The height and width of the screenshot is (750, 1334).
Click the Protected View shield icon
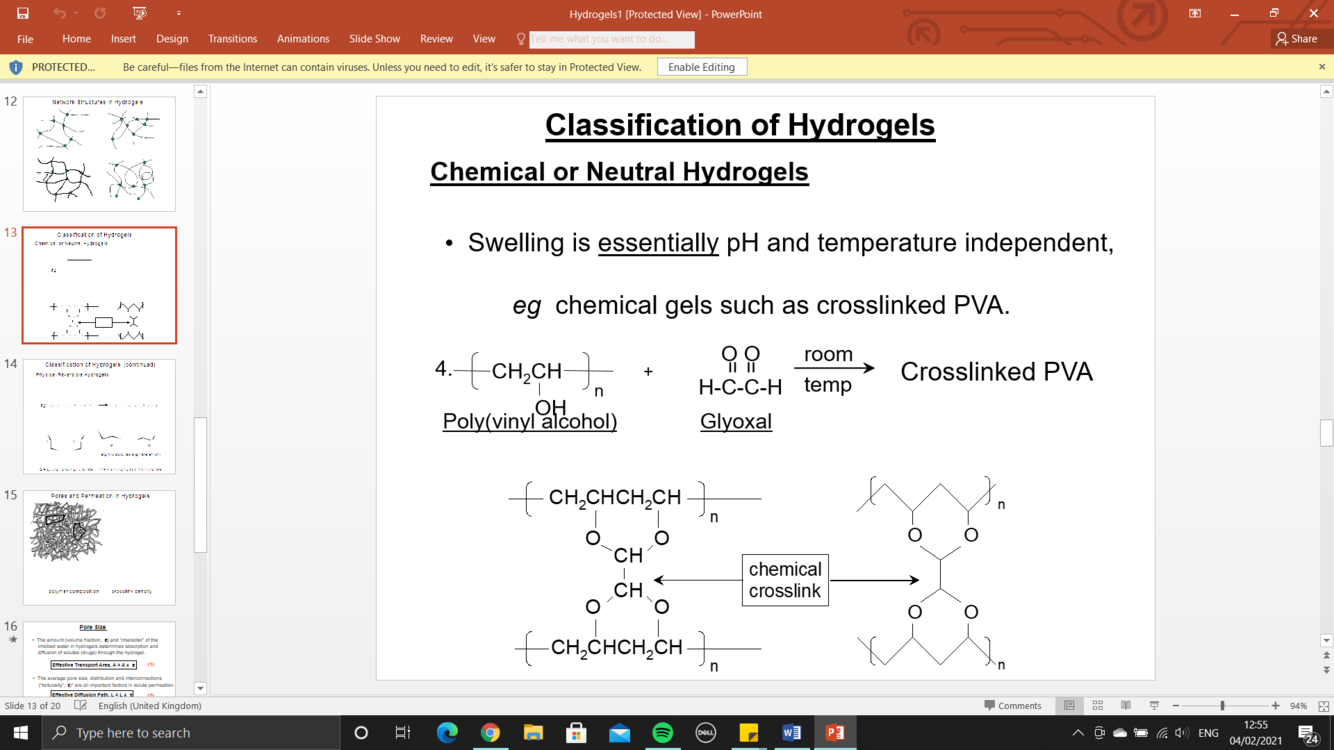pos(15,67)
